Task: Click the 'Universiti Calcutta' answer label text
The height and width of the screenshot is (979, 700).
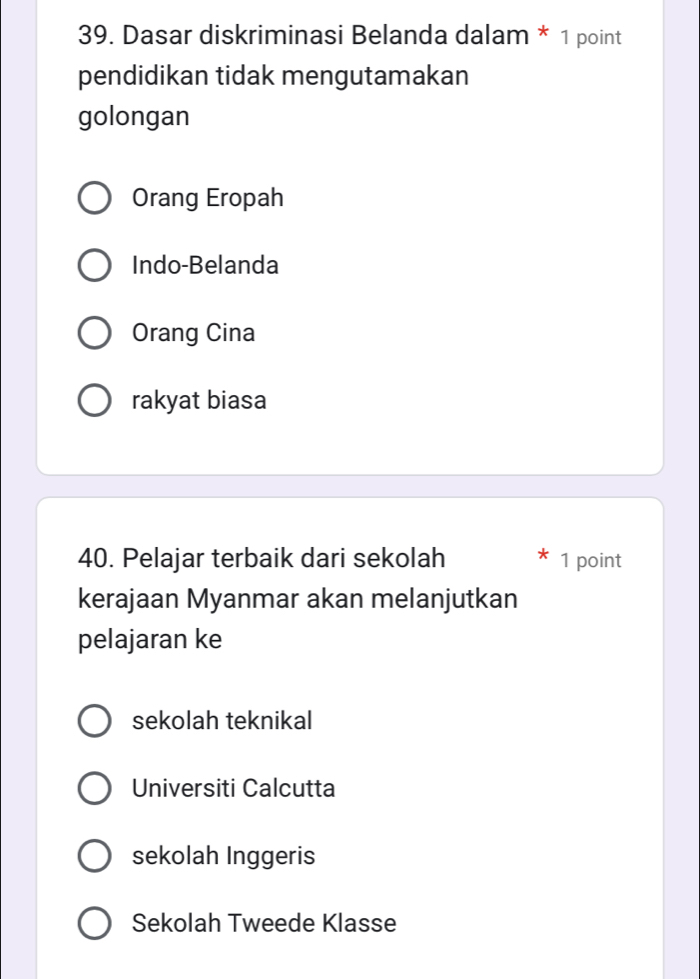Action: 233,788
